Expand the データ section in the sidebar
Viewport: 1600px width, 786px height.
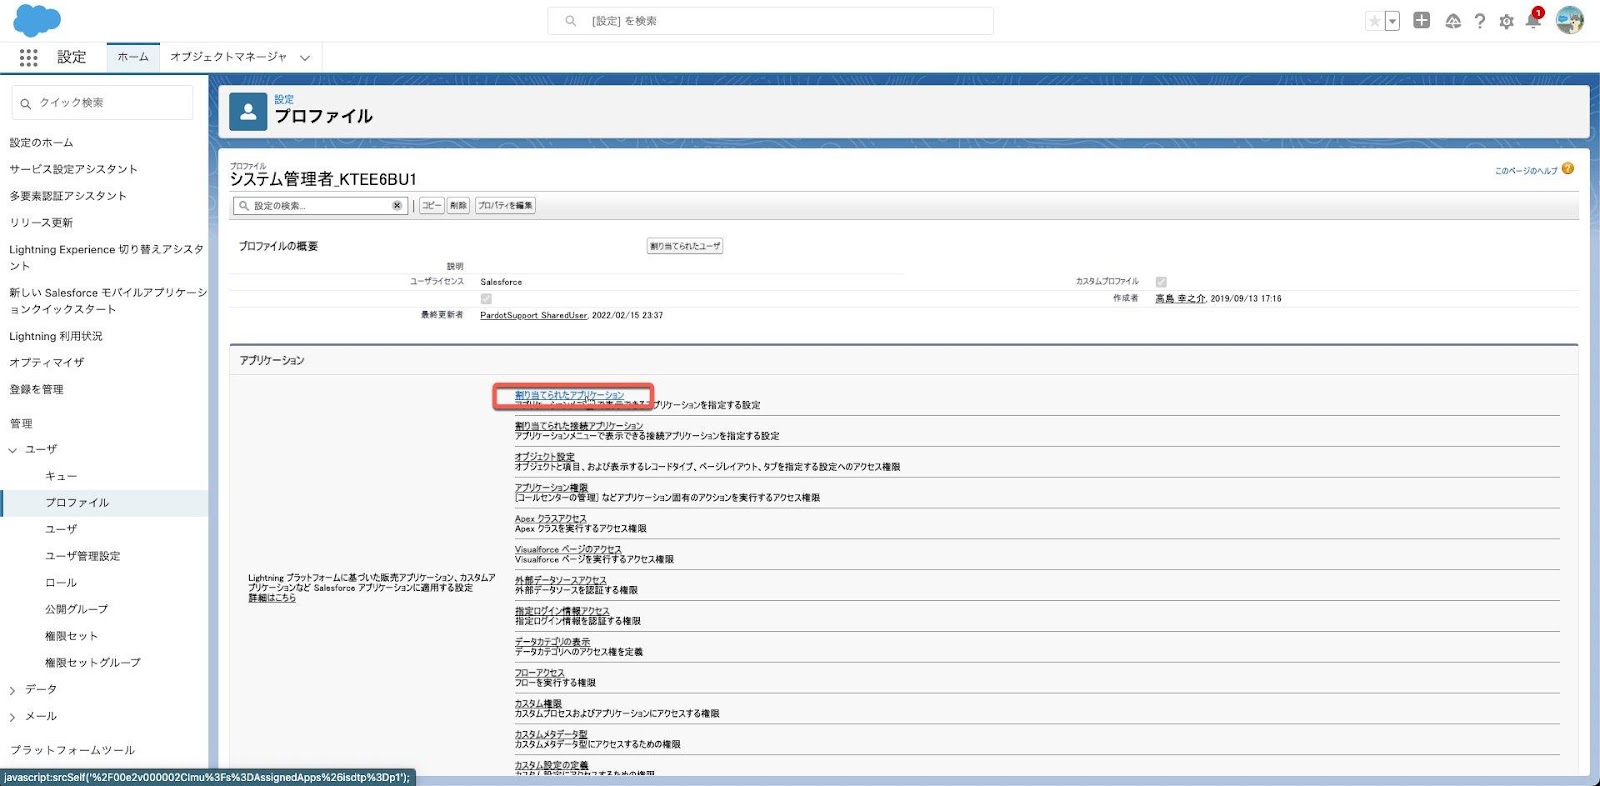13,690
